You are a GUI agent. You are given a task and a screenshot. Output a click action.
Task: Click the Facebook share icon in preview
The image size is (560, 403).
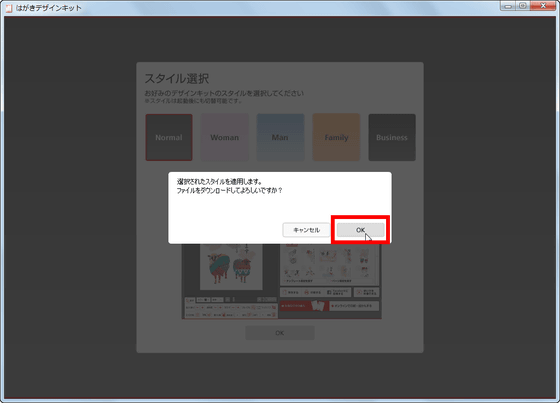[x=329, y=292]
